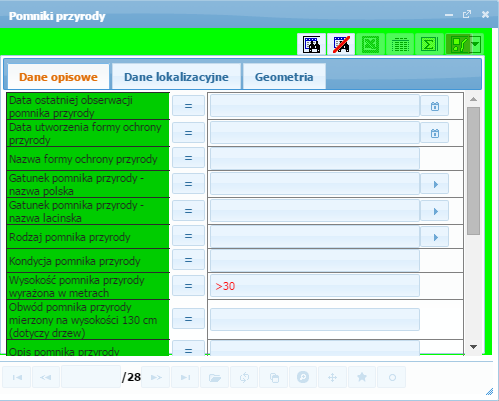Open calendar for Data utworzenia formy ochrony

(x=434, y=133)
